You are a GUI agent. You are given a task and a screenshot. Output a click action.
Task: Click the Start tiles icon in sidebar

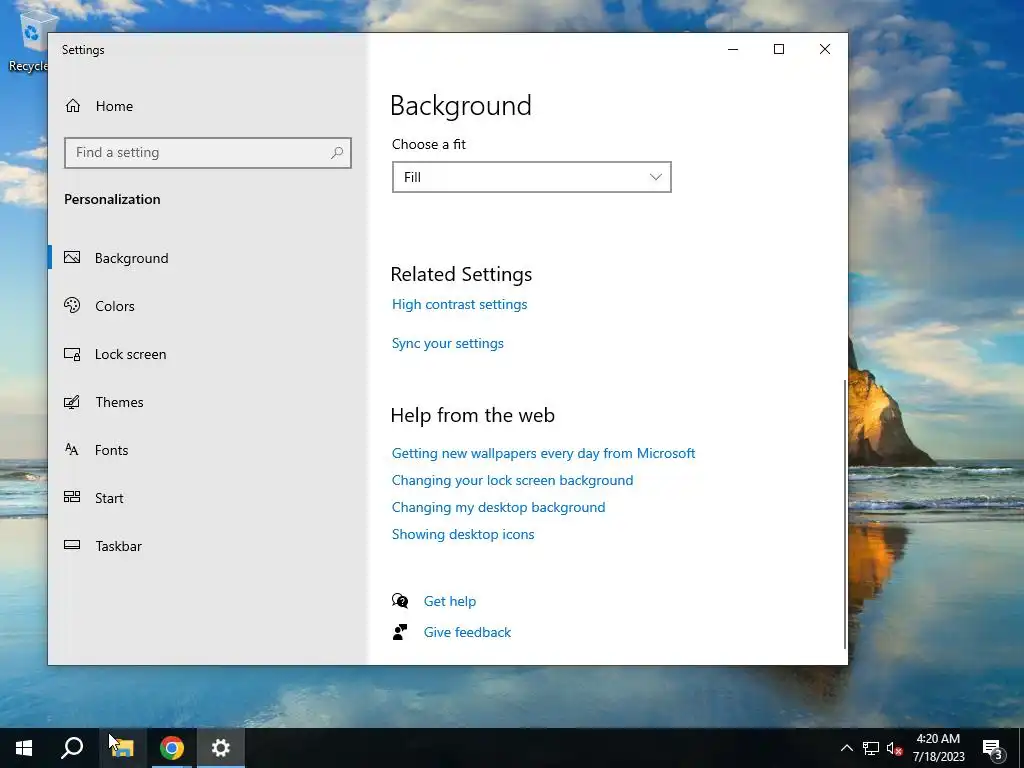72,497
